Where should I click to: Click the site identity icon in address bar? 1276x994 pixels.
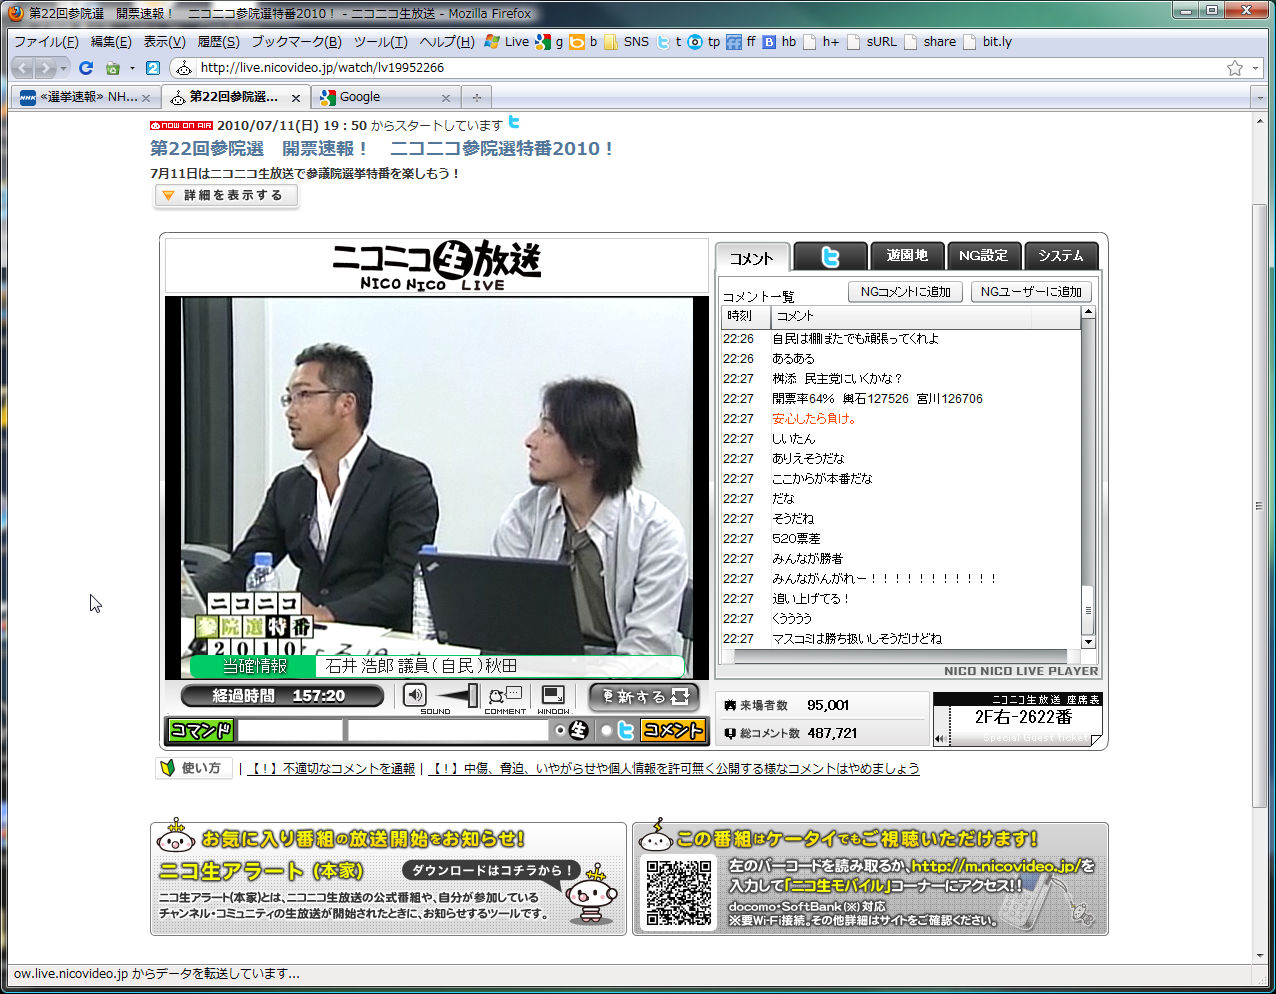coord(184,68)
